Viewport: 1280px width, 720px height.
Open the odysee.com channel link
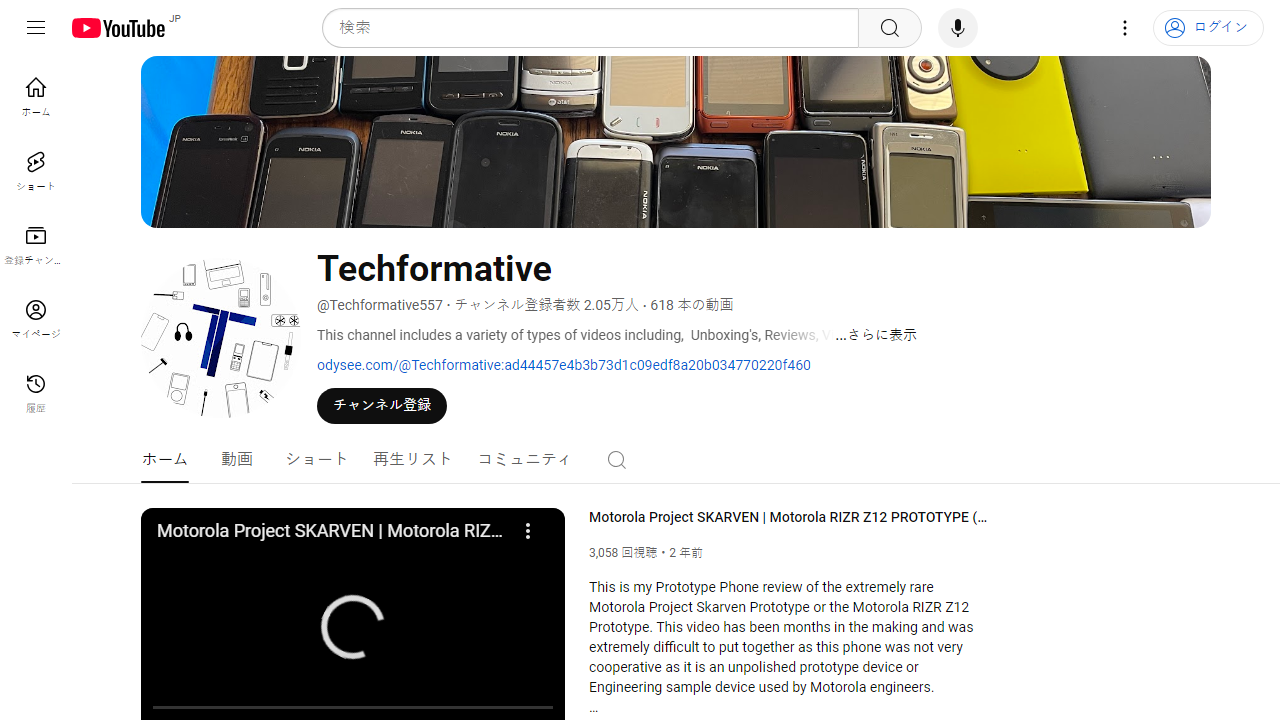564,365
